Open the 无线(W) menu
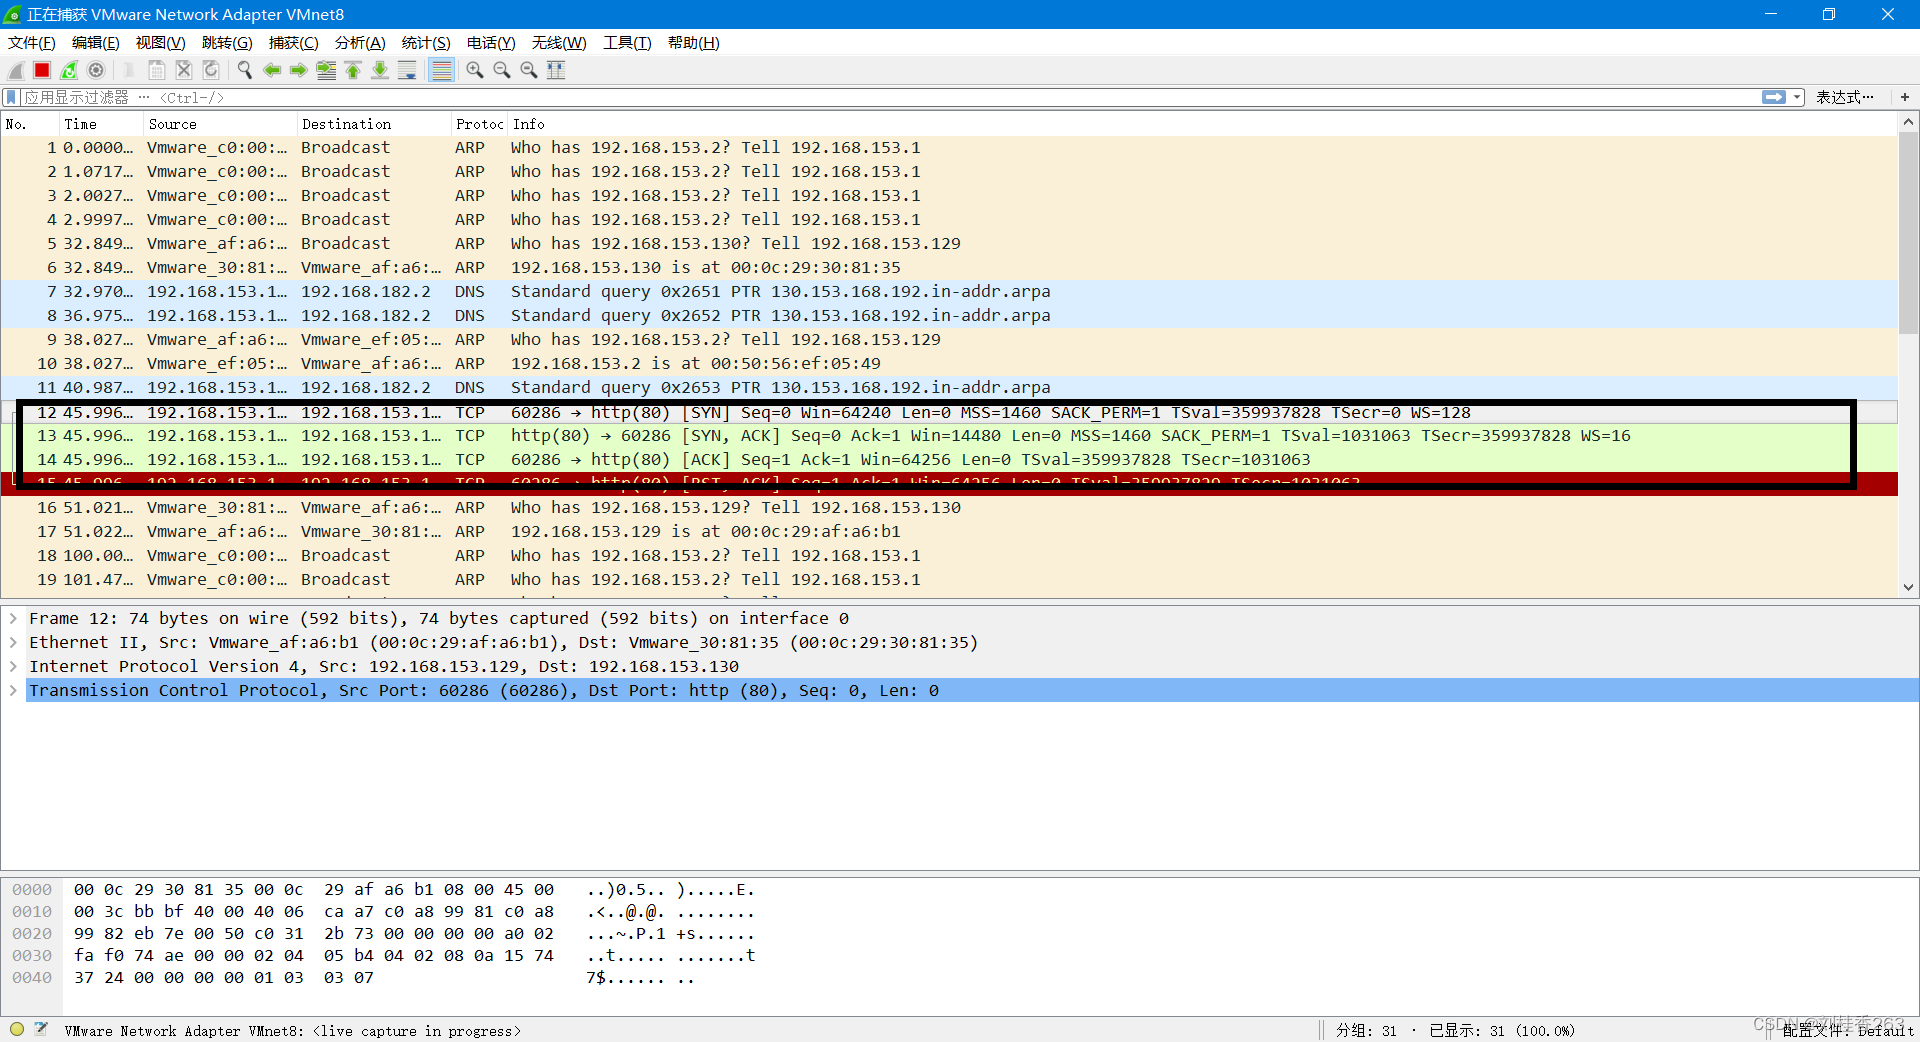This screenshot has width=1920, height=1042. point(559,43)
